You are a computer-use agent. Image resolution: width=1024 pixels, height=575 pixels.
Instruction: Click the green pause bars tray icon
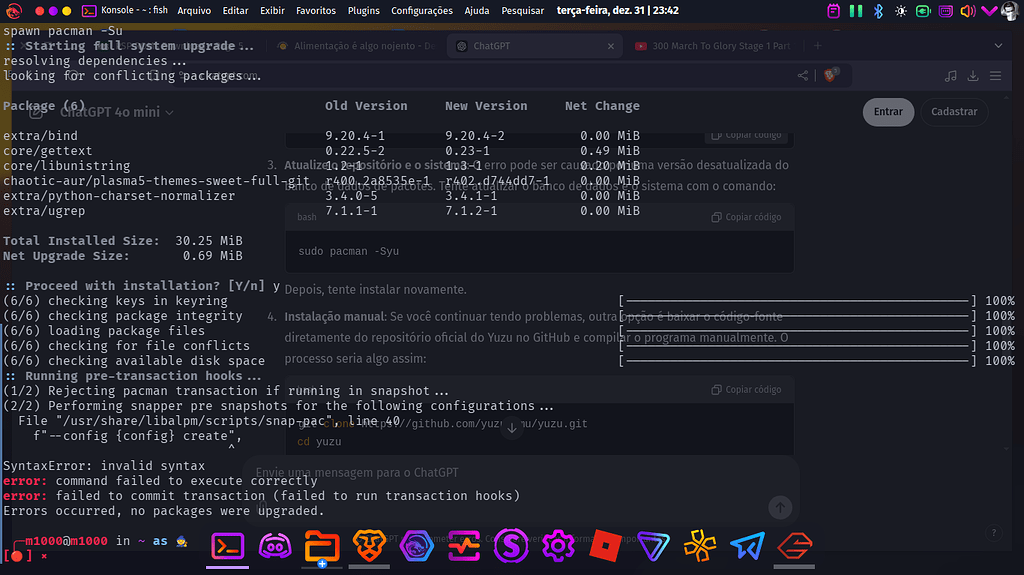click(856, 10)
